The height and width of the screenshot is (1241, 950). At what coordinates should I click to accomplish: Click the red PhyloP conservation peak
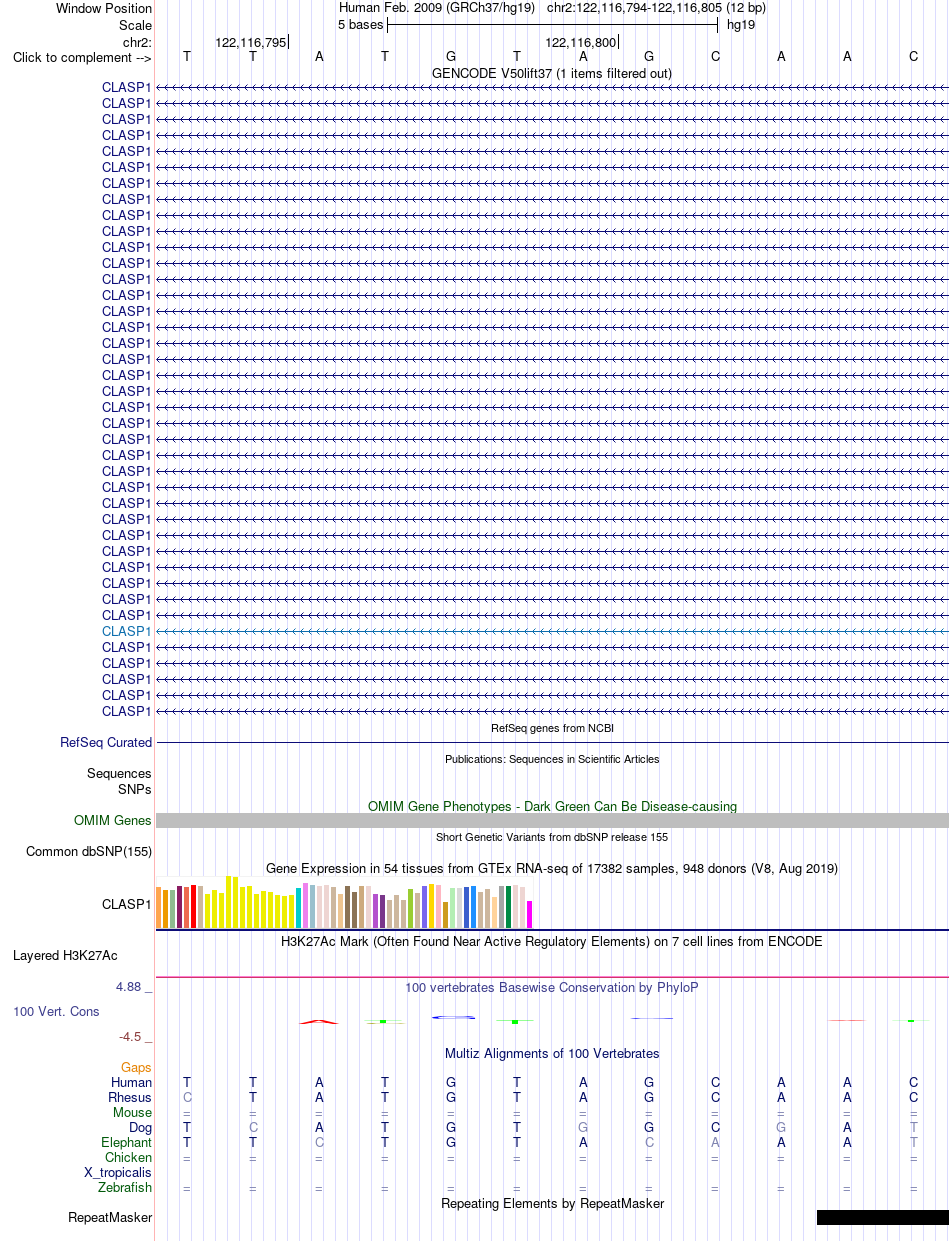click(319, 1021)
